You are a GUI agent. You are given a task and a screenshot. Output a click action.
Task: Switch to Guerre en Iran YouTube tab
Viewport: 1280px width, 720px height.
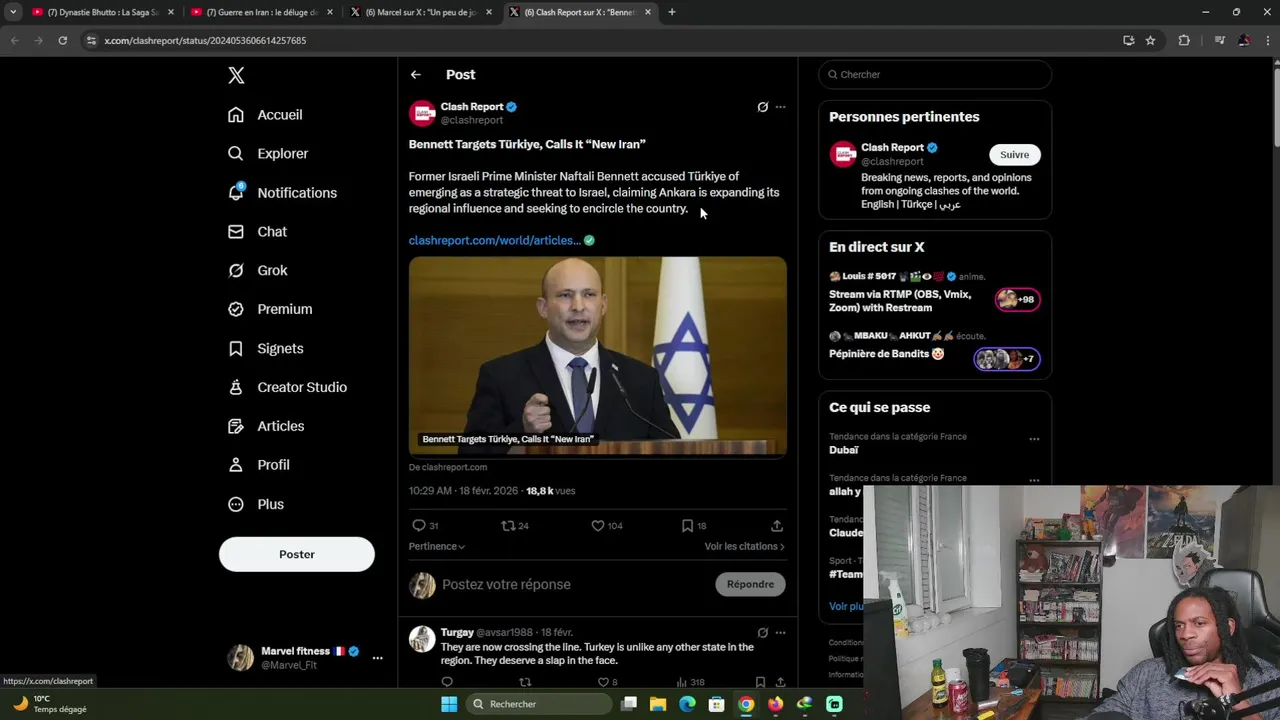click(x=262, y=12)
